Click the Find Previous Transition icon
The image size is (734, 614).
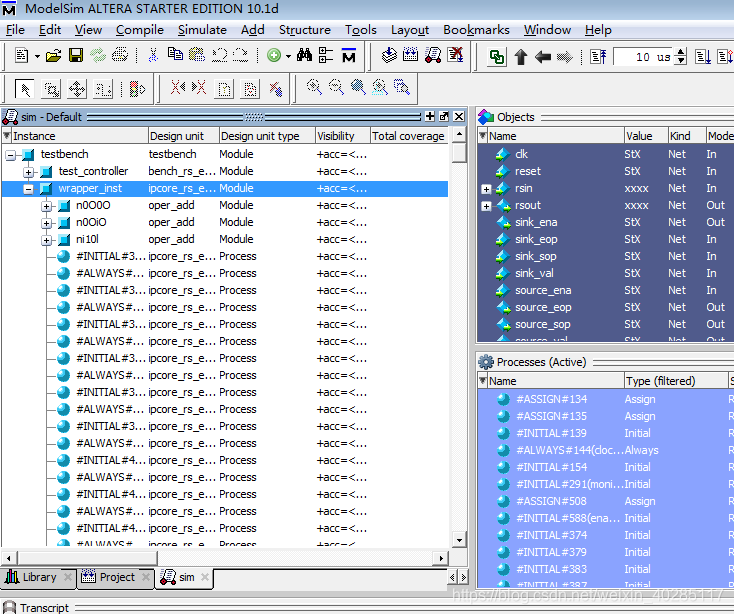[x=177, y=88]
